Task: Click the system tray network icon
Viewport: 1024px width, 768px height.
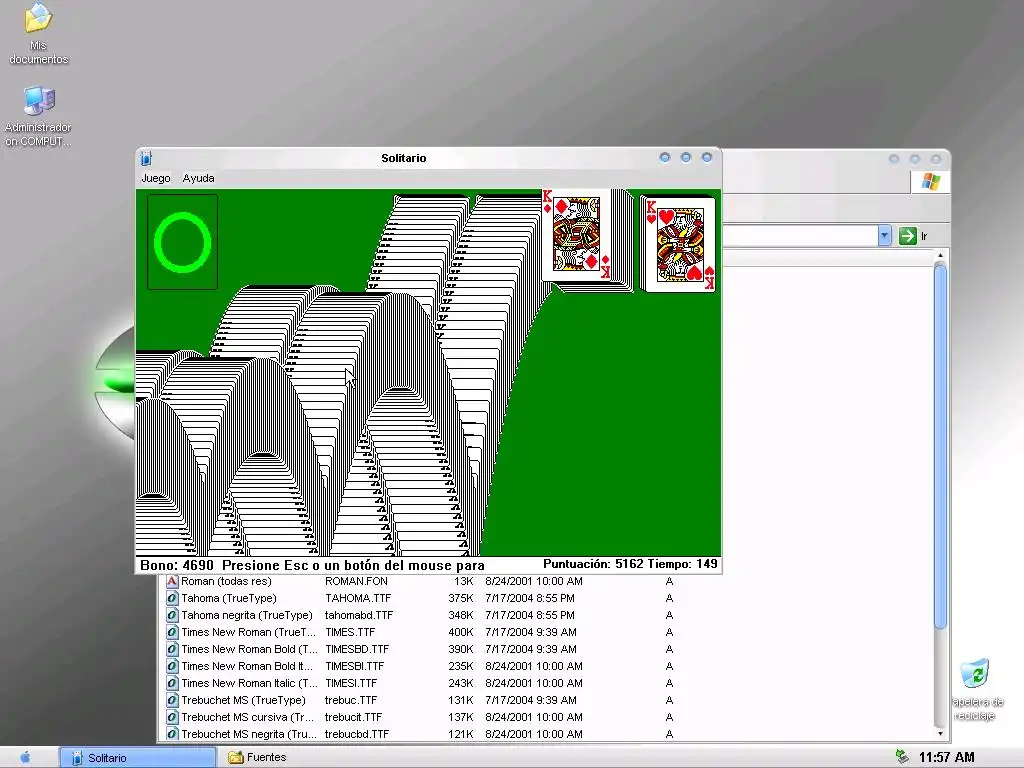Action: point(902,757)
